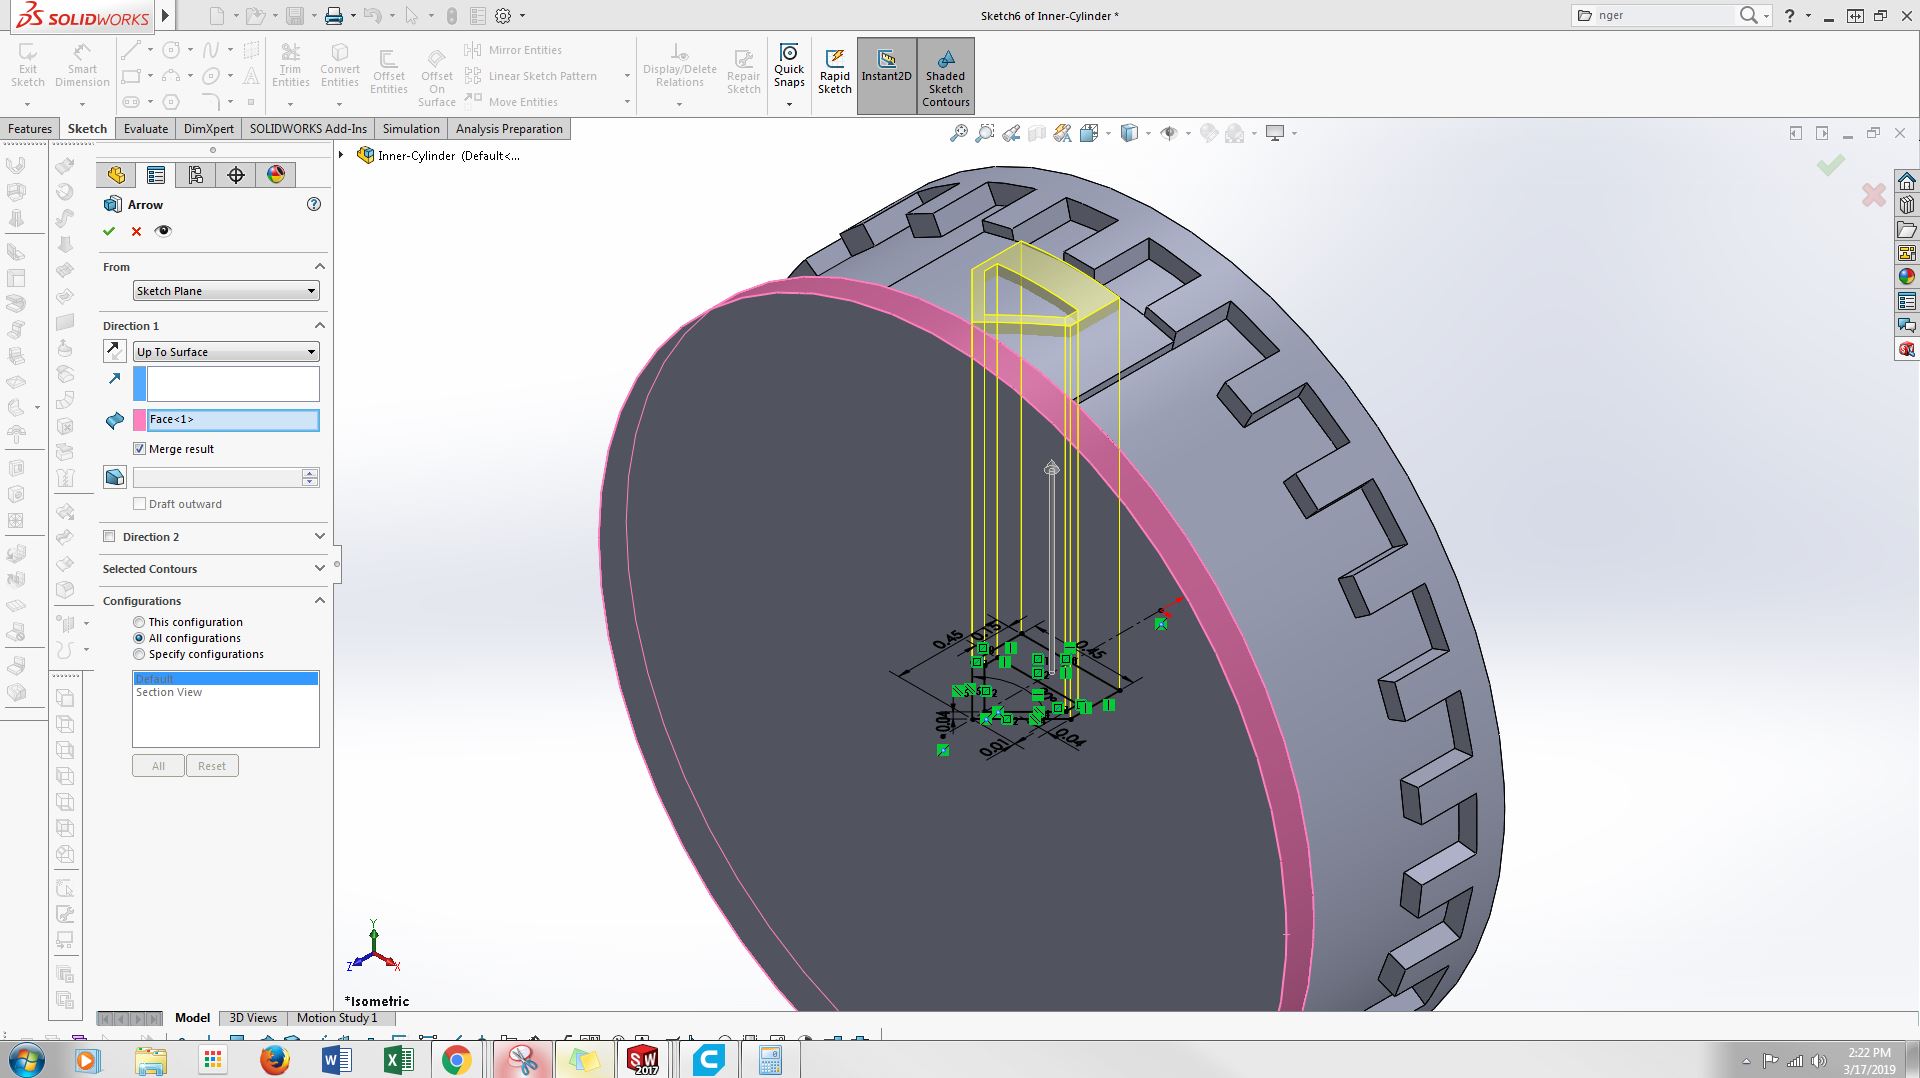1920x1078 pixels.
Task: Enable the Draft outward checkbox
Action: pos(140,504)
